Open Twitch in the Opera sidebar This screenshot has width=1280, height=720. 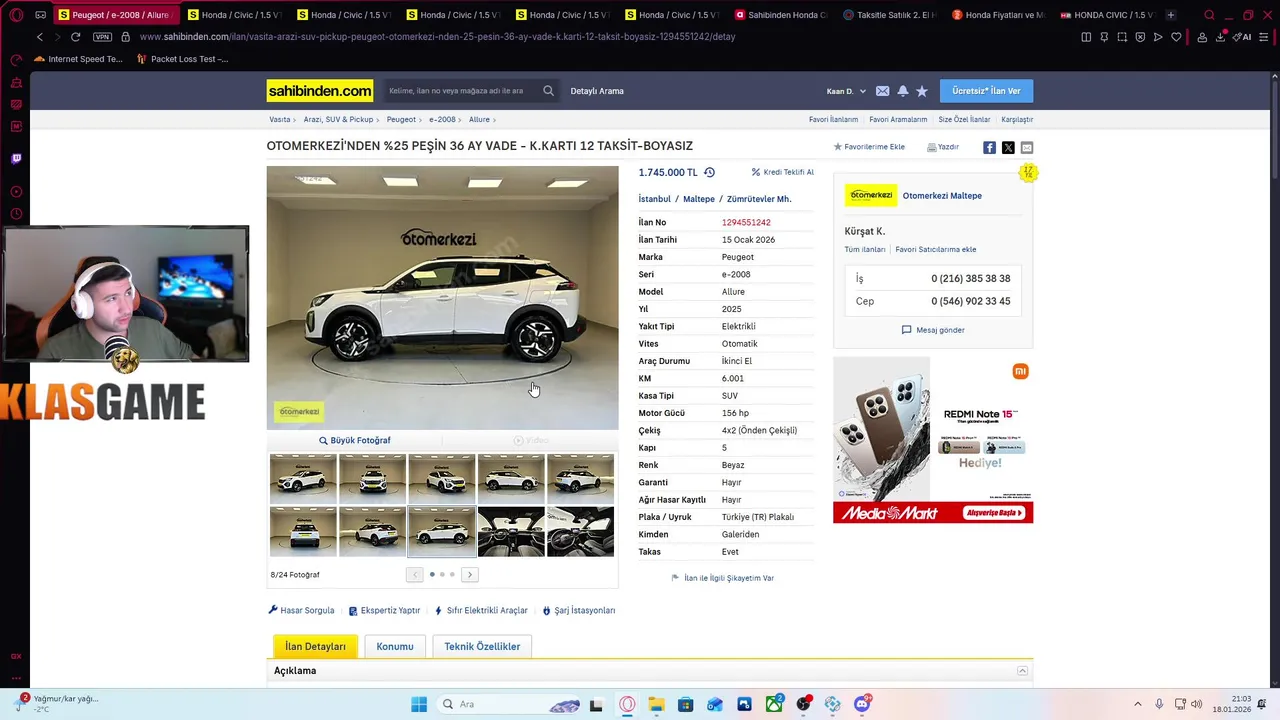click(x=16, y=158)
